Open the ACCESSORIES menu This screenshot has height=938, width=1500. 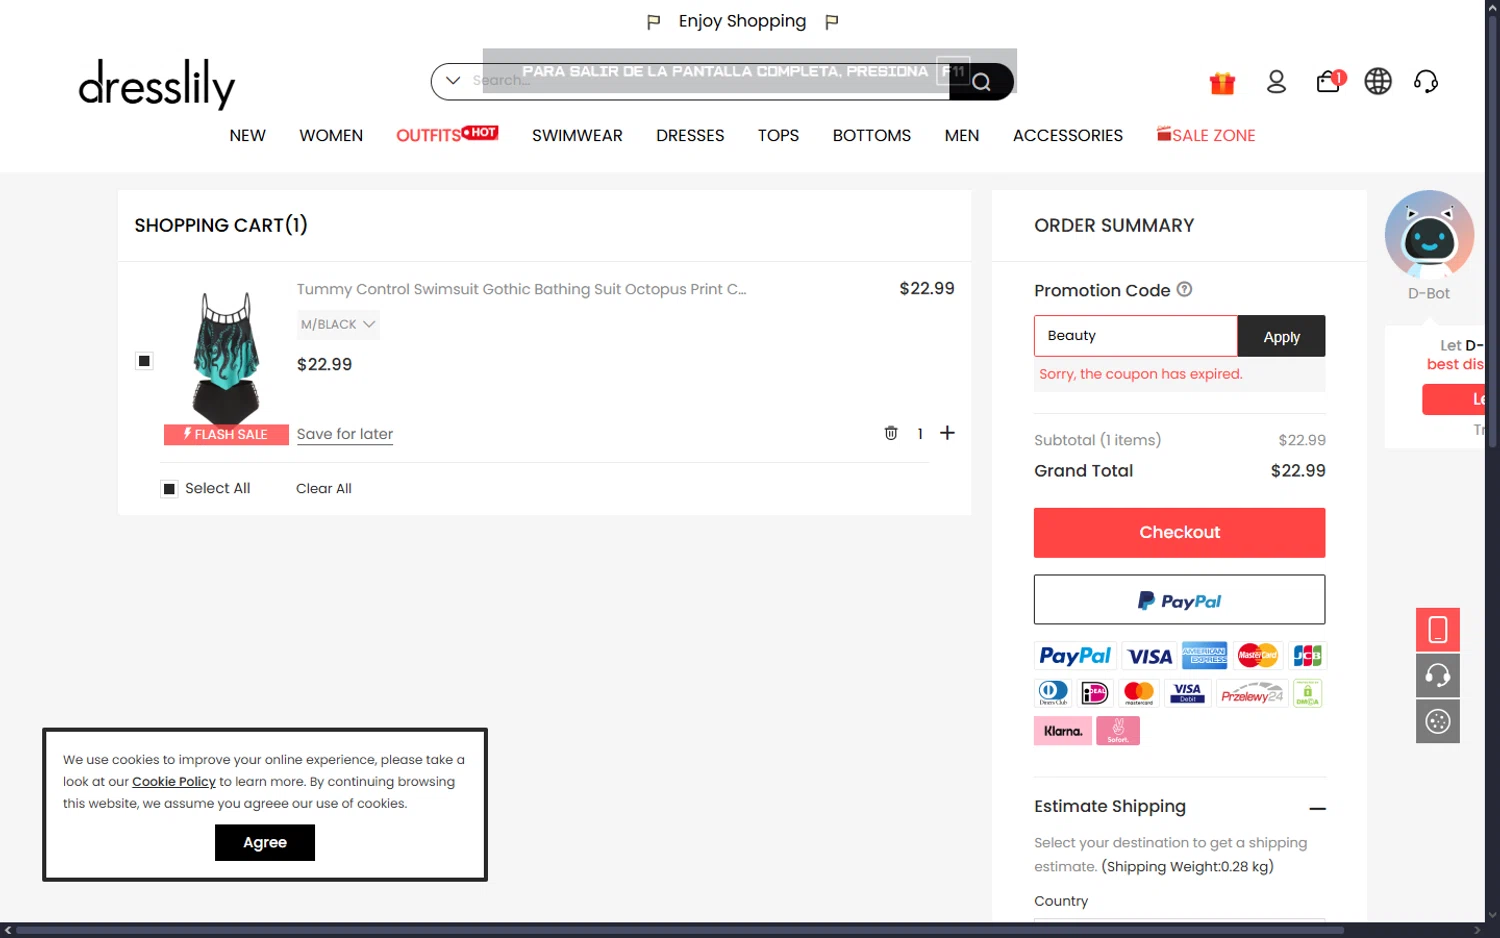[x=1068, y=135]
